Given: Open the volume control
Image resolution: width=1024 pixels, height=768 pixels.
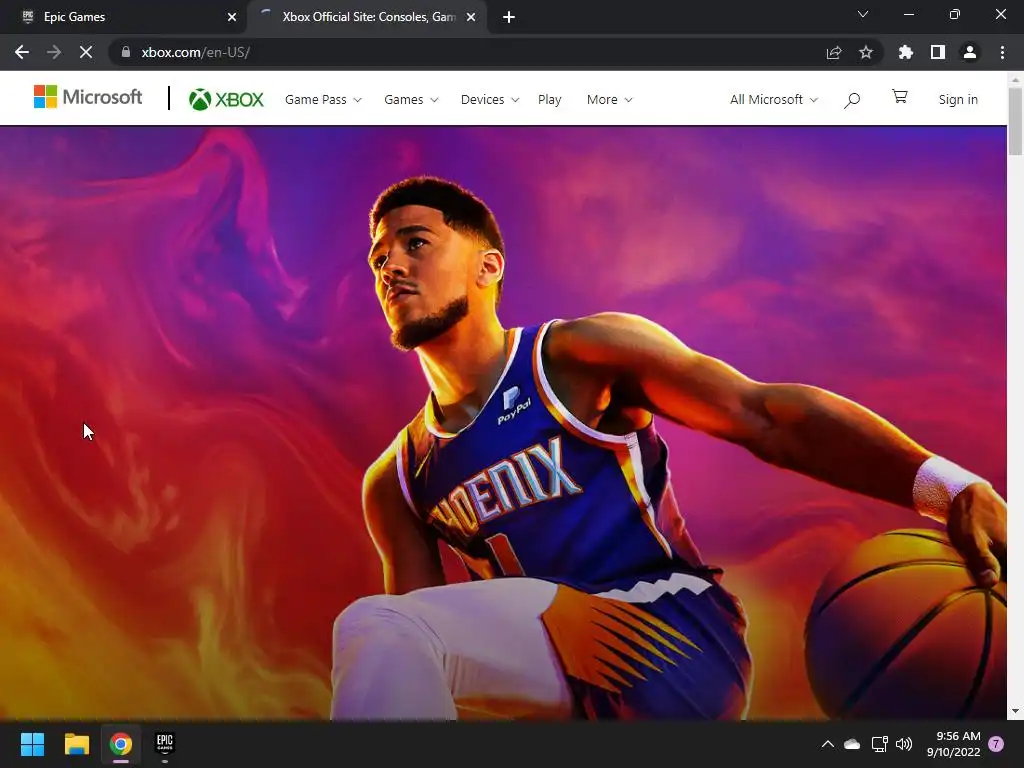Looking at the screenshot, I should [x=904, y=744].
